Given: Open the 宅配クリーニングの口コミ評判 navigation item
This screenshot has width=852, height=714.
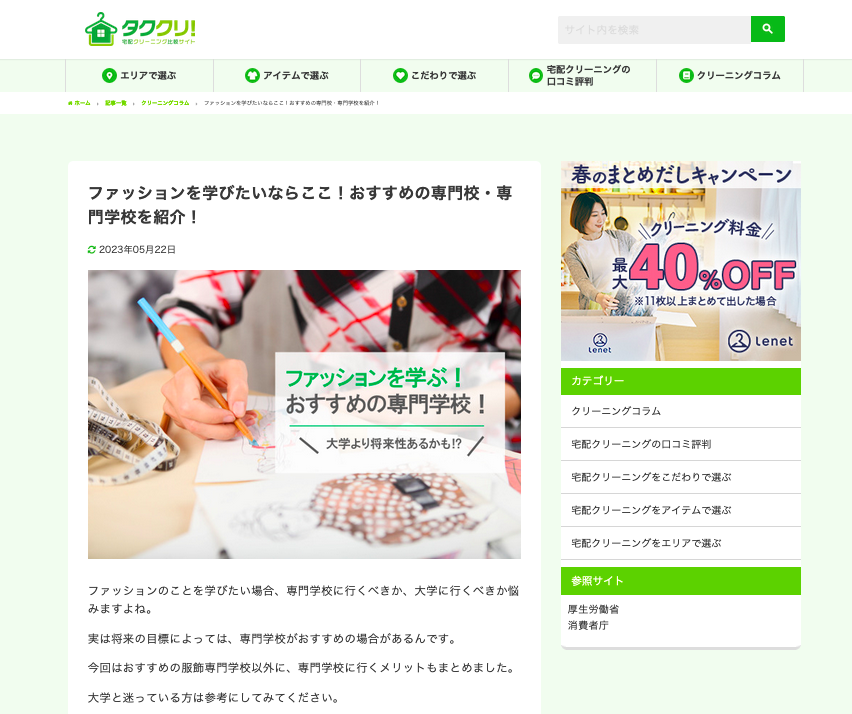Looking at the screenshot, I should point(582,76).
